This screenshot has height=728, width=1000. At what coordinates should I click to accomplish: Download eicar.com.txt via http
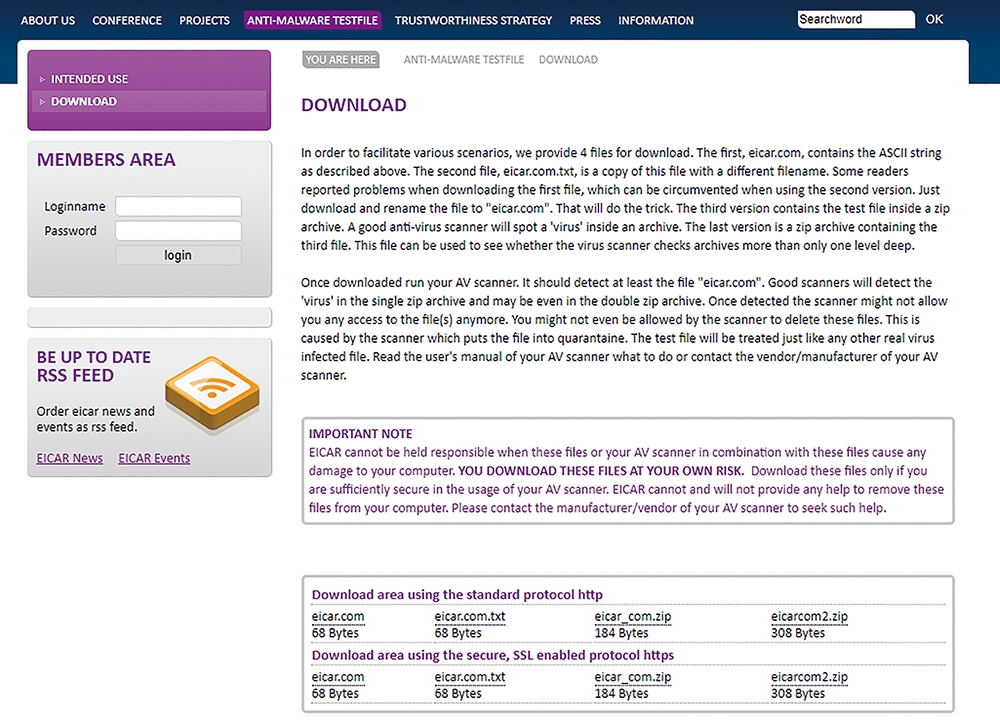click(x=470, y=616)
